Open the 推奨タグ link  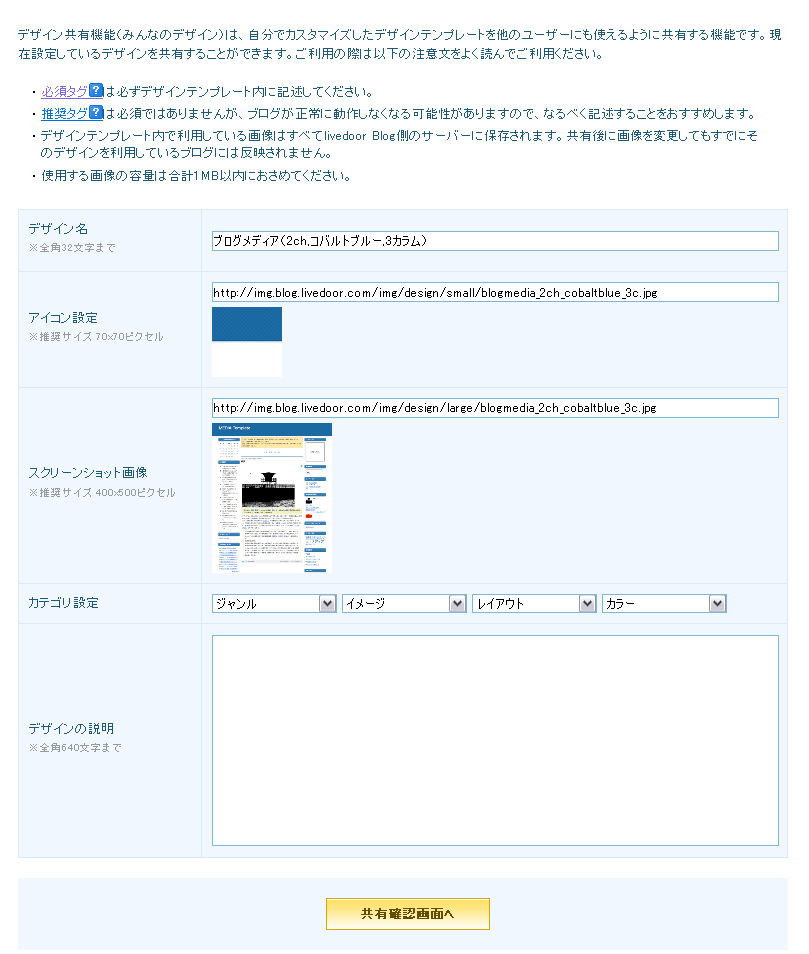(64, 114)
